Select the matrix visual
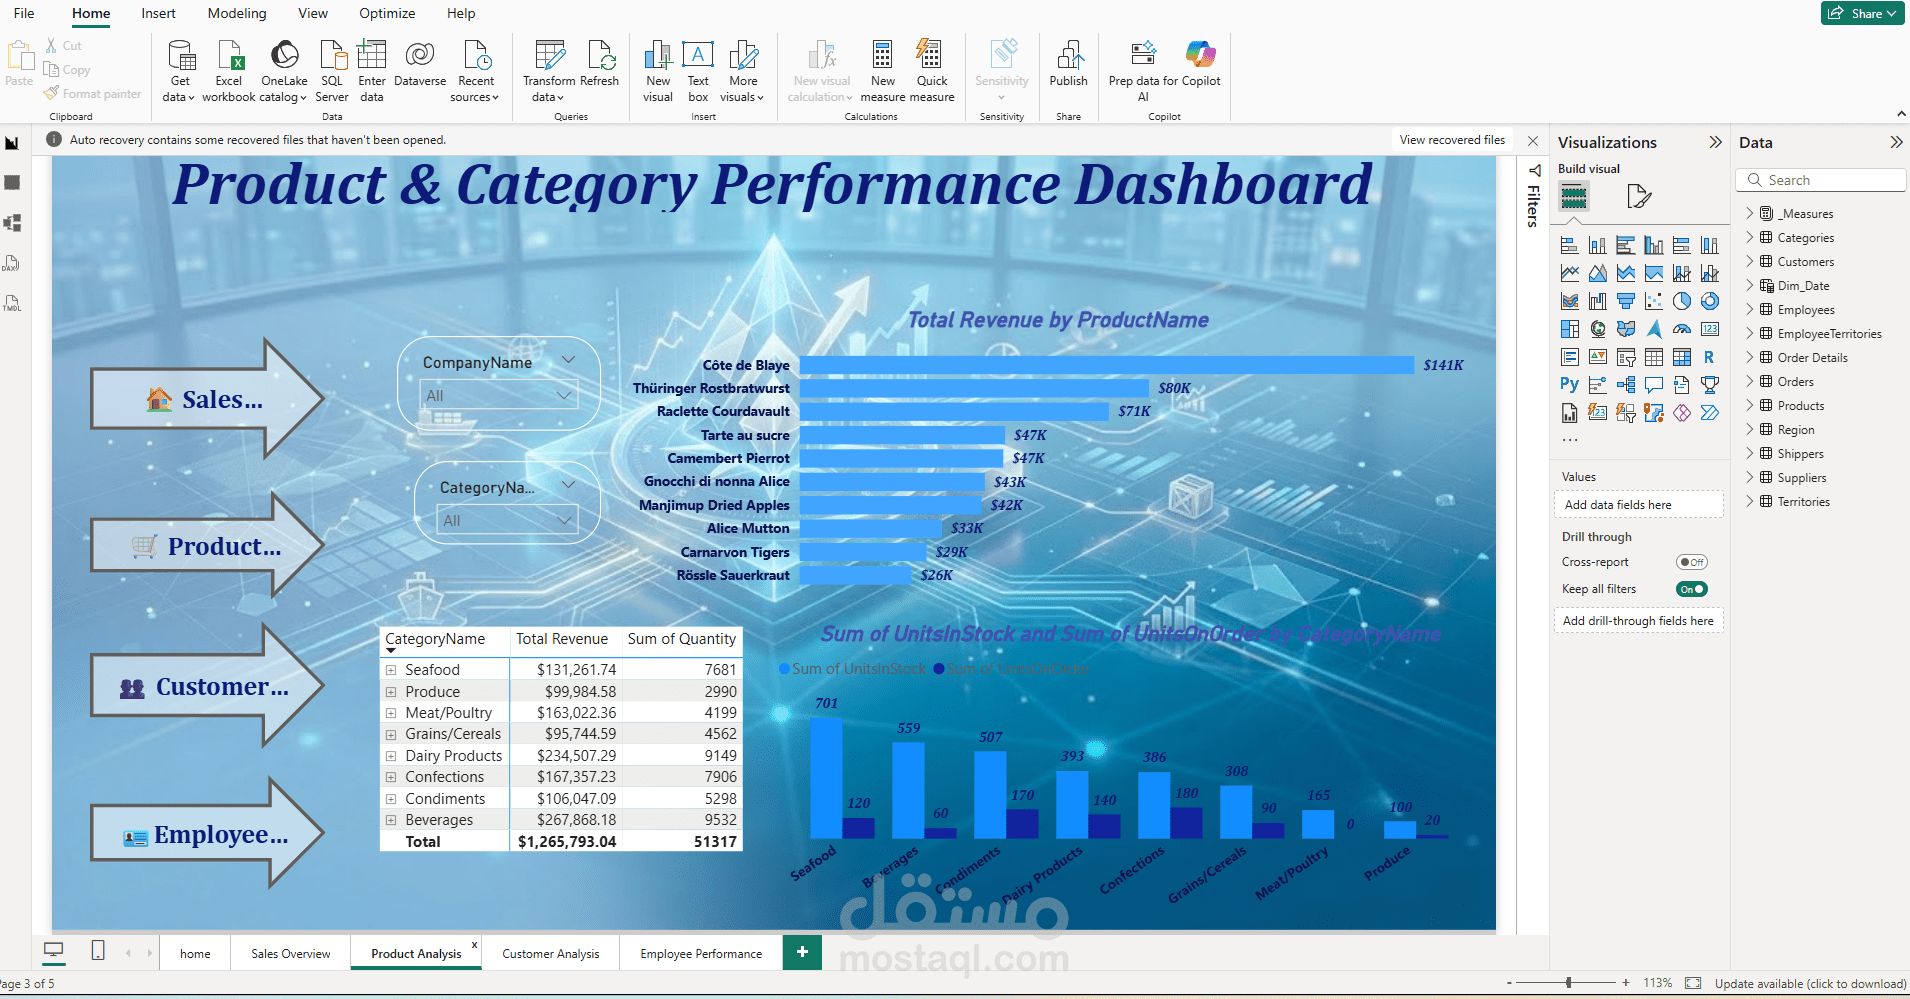The height and width of the screenshot is (999, 1910). tap(1682, 357)
